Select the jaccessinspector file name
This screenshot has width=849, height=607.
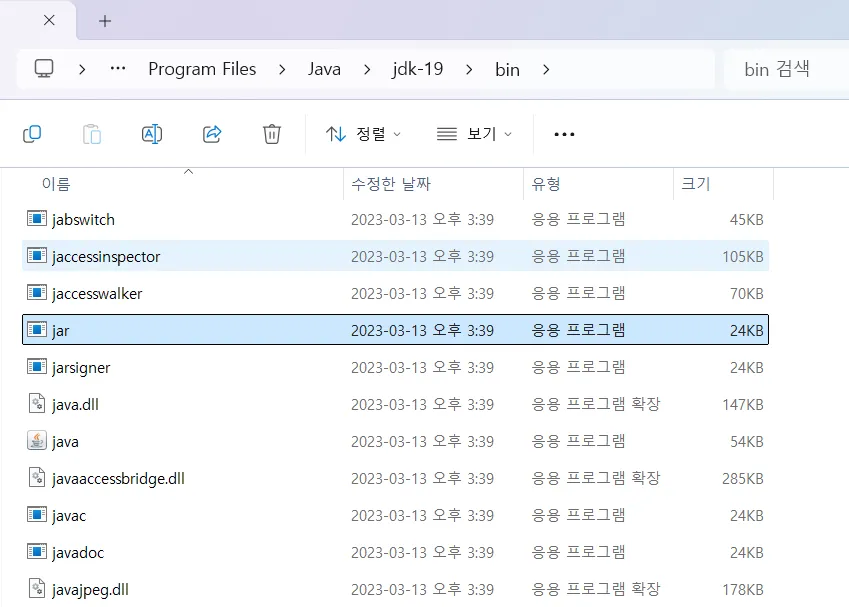click(106, 257)
